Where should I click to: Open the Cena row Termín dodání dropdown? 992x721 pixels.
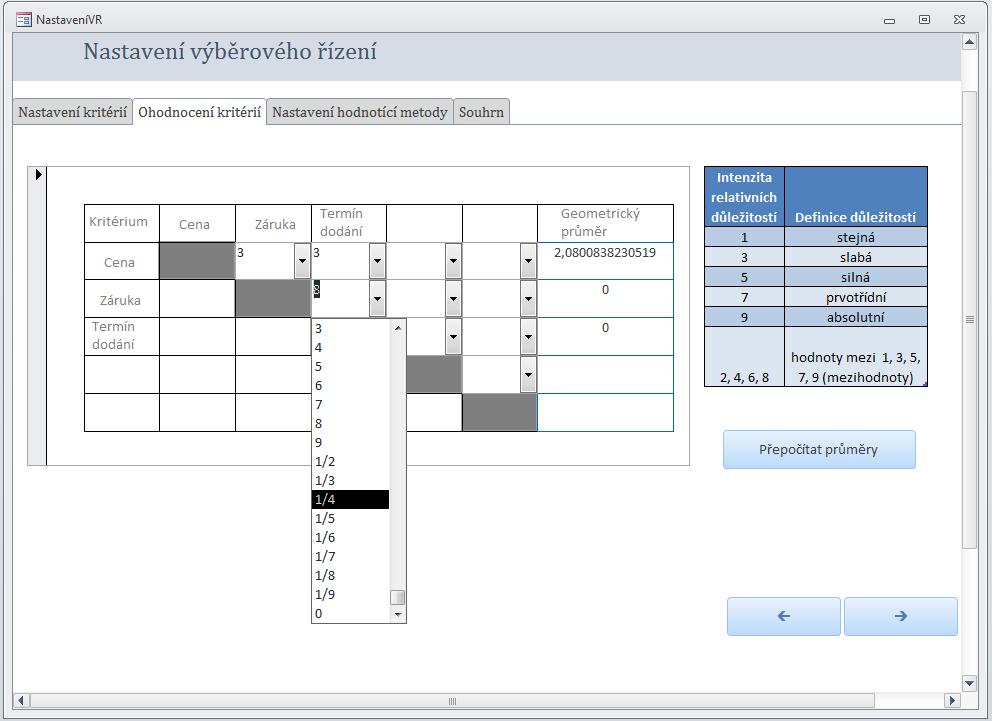(378, 261)
